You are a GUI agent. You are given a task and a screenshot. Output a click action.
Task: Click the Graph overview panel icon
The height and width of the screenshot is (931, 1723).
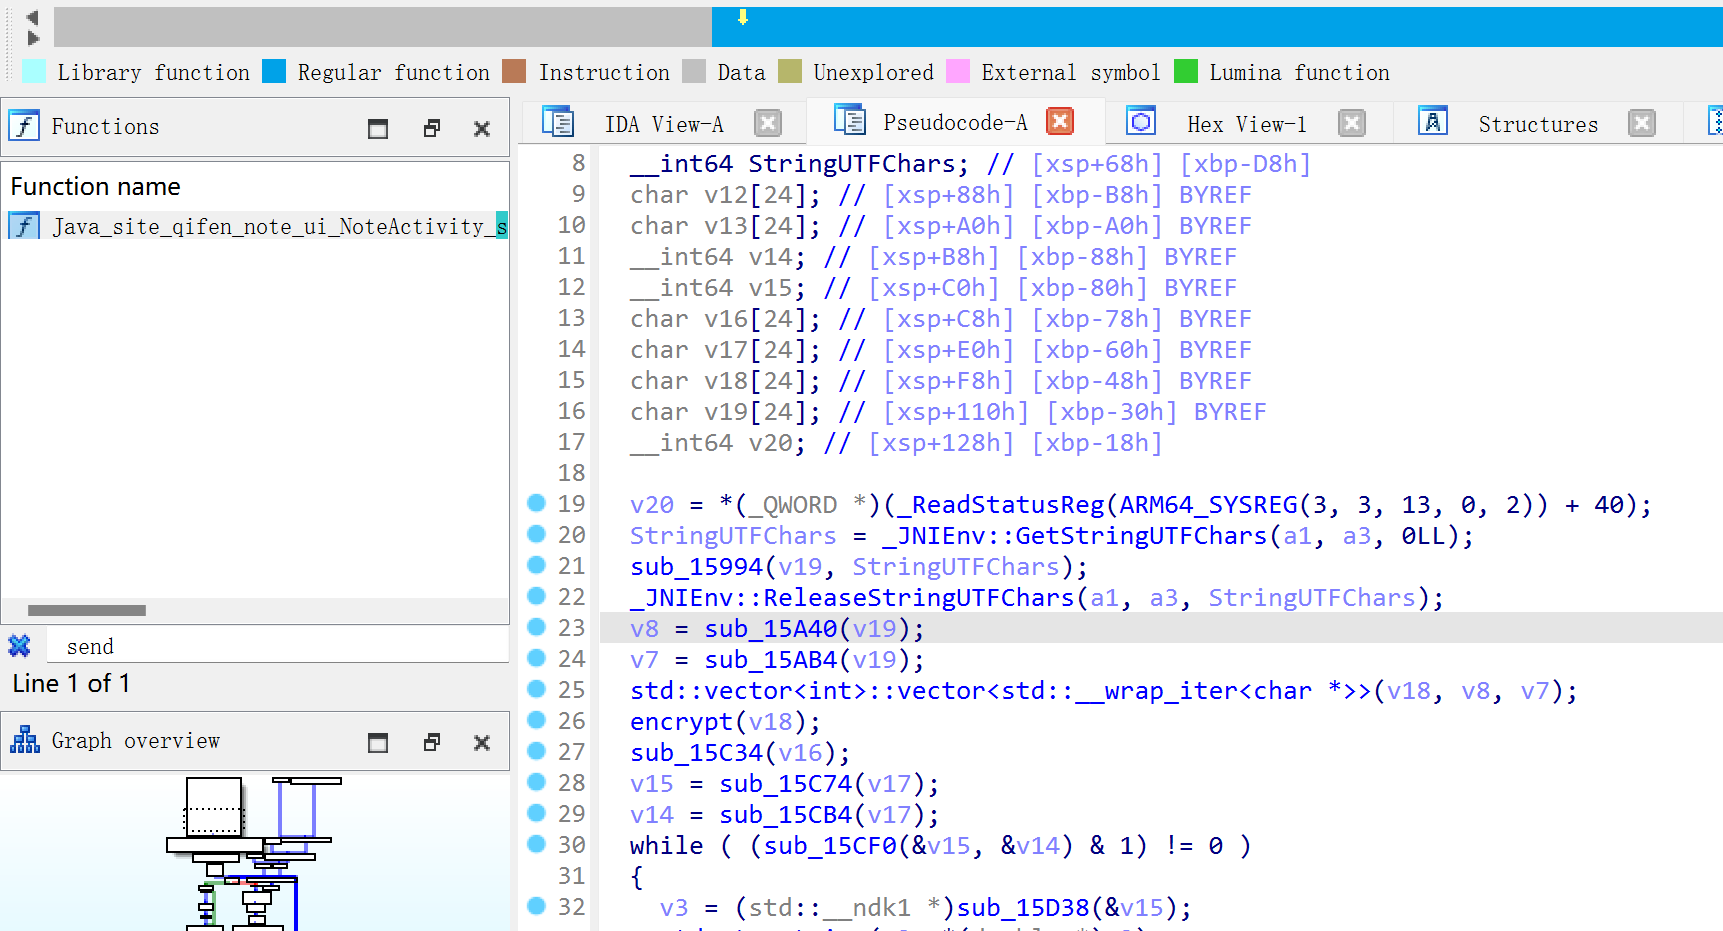click(25, 740)
